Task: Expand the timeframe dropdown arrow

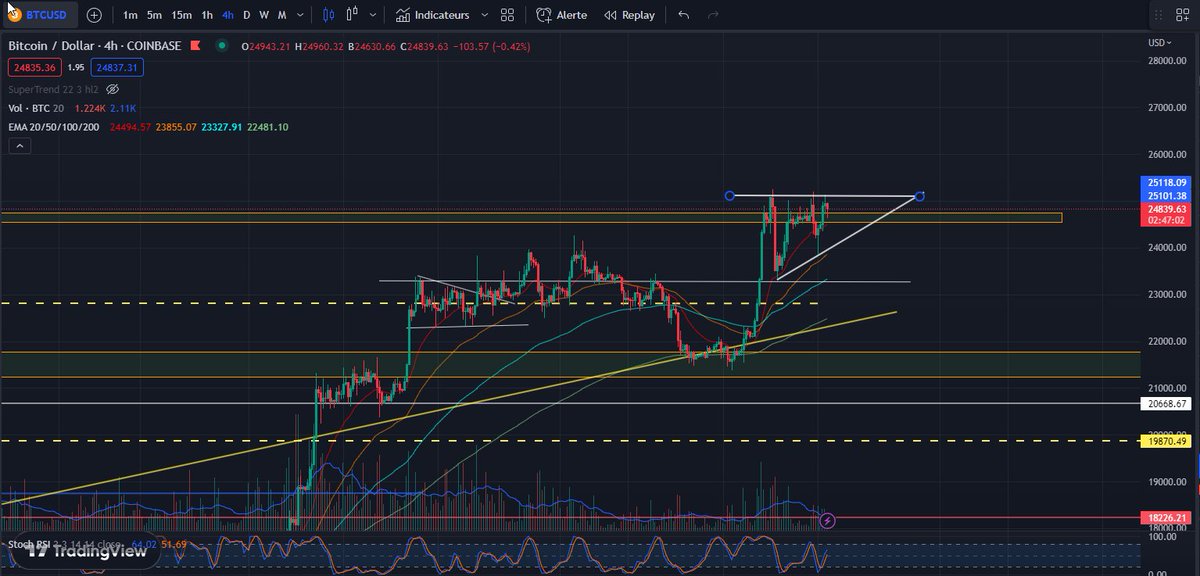Action: tap(299, 15)
